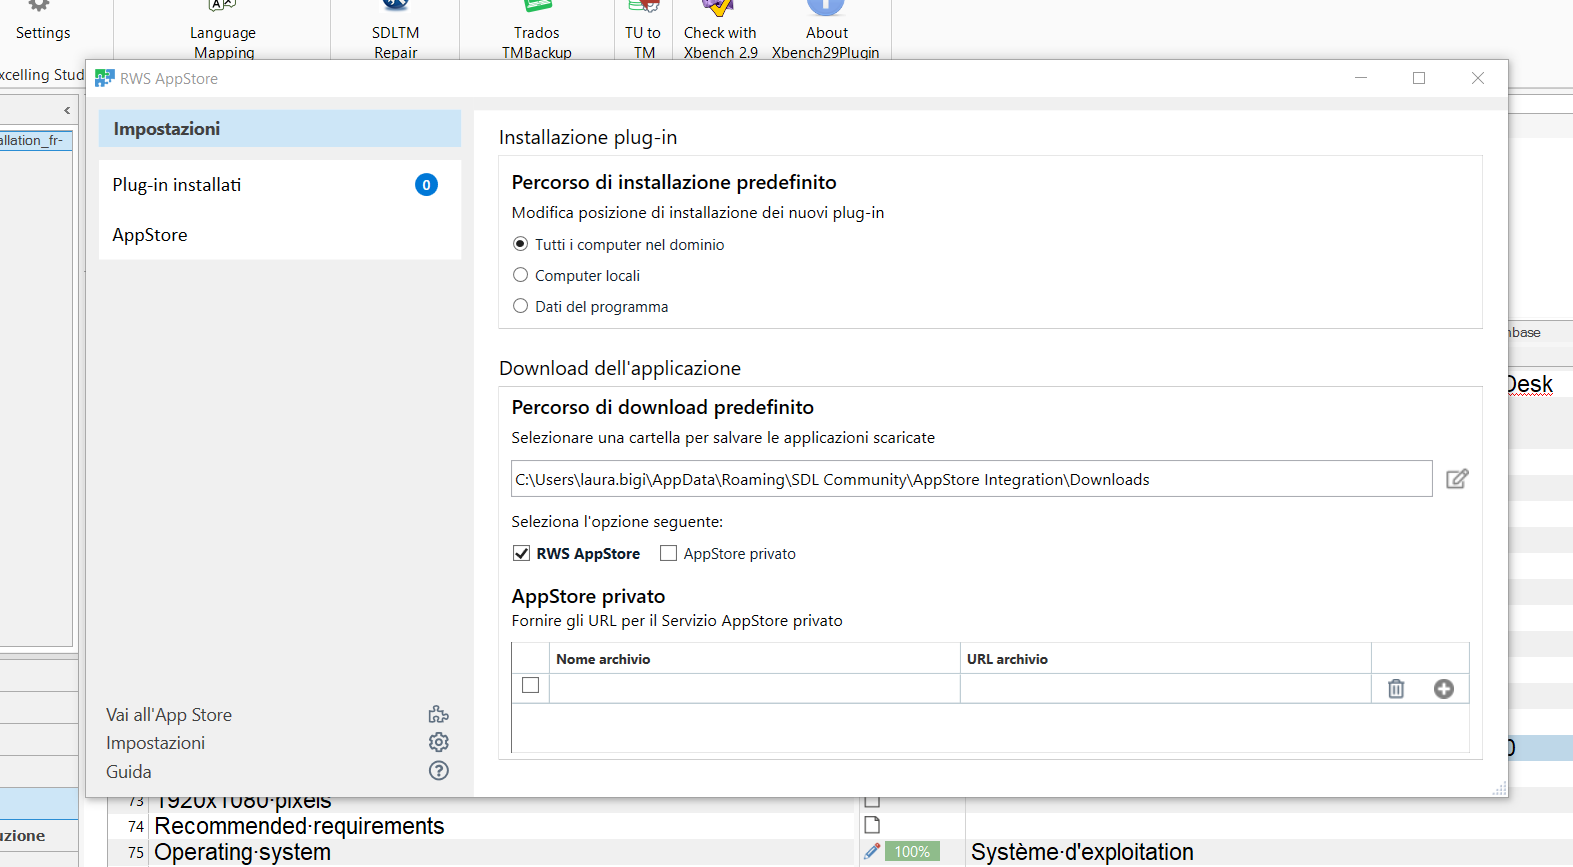This screenshot has width=1573, height=867.
Task: Open Language Mapping ribbon tool
Action: [223, 30]
